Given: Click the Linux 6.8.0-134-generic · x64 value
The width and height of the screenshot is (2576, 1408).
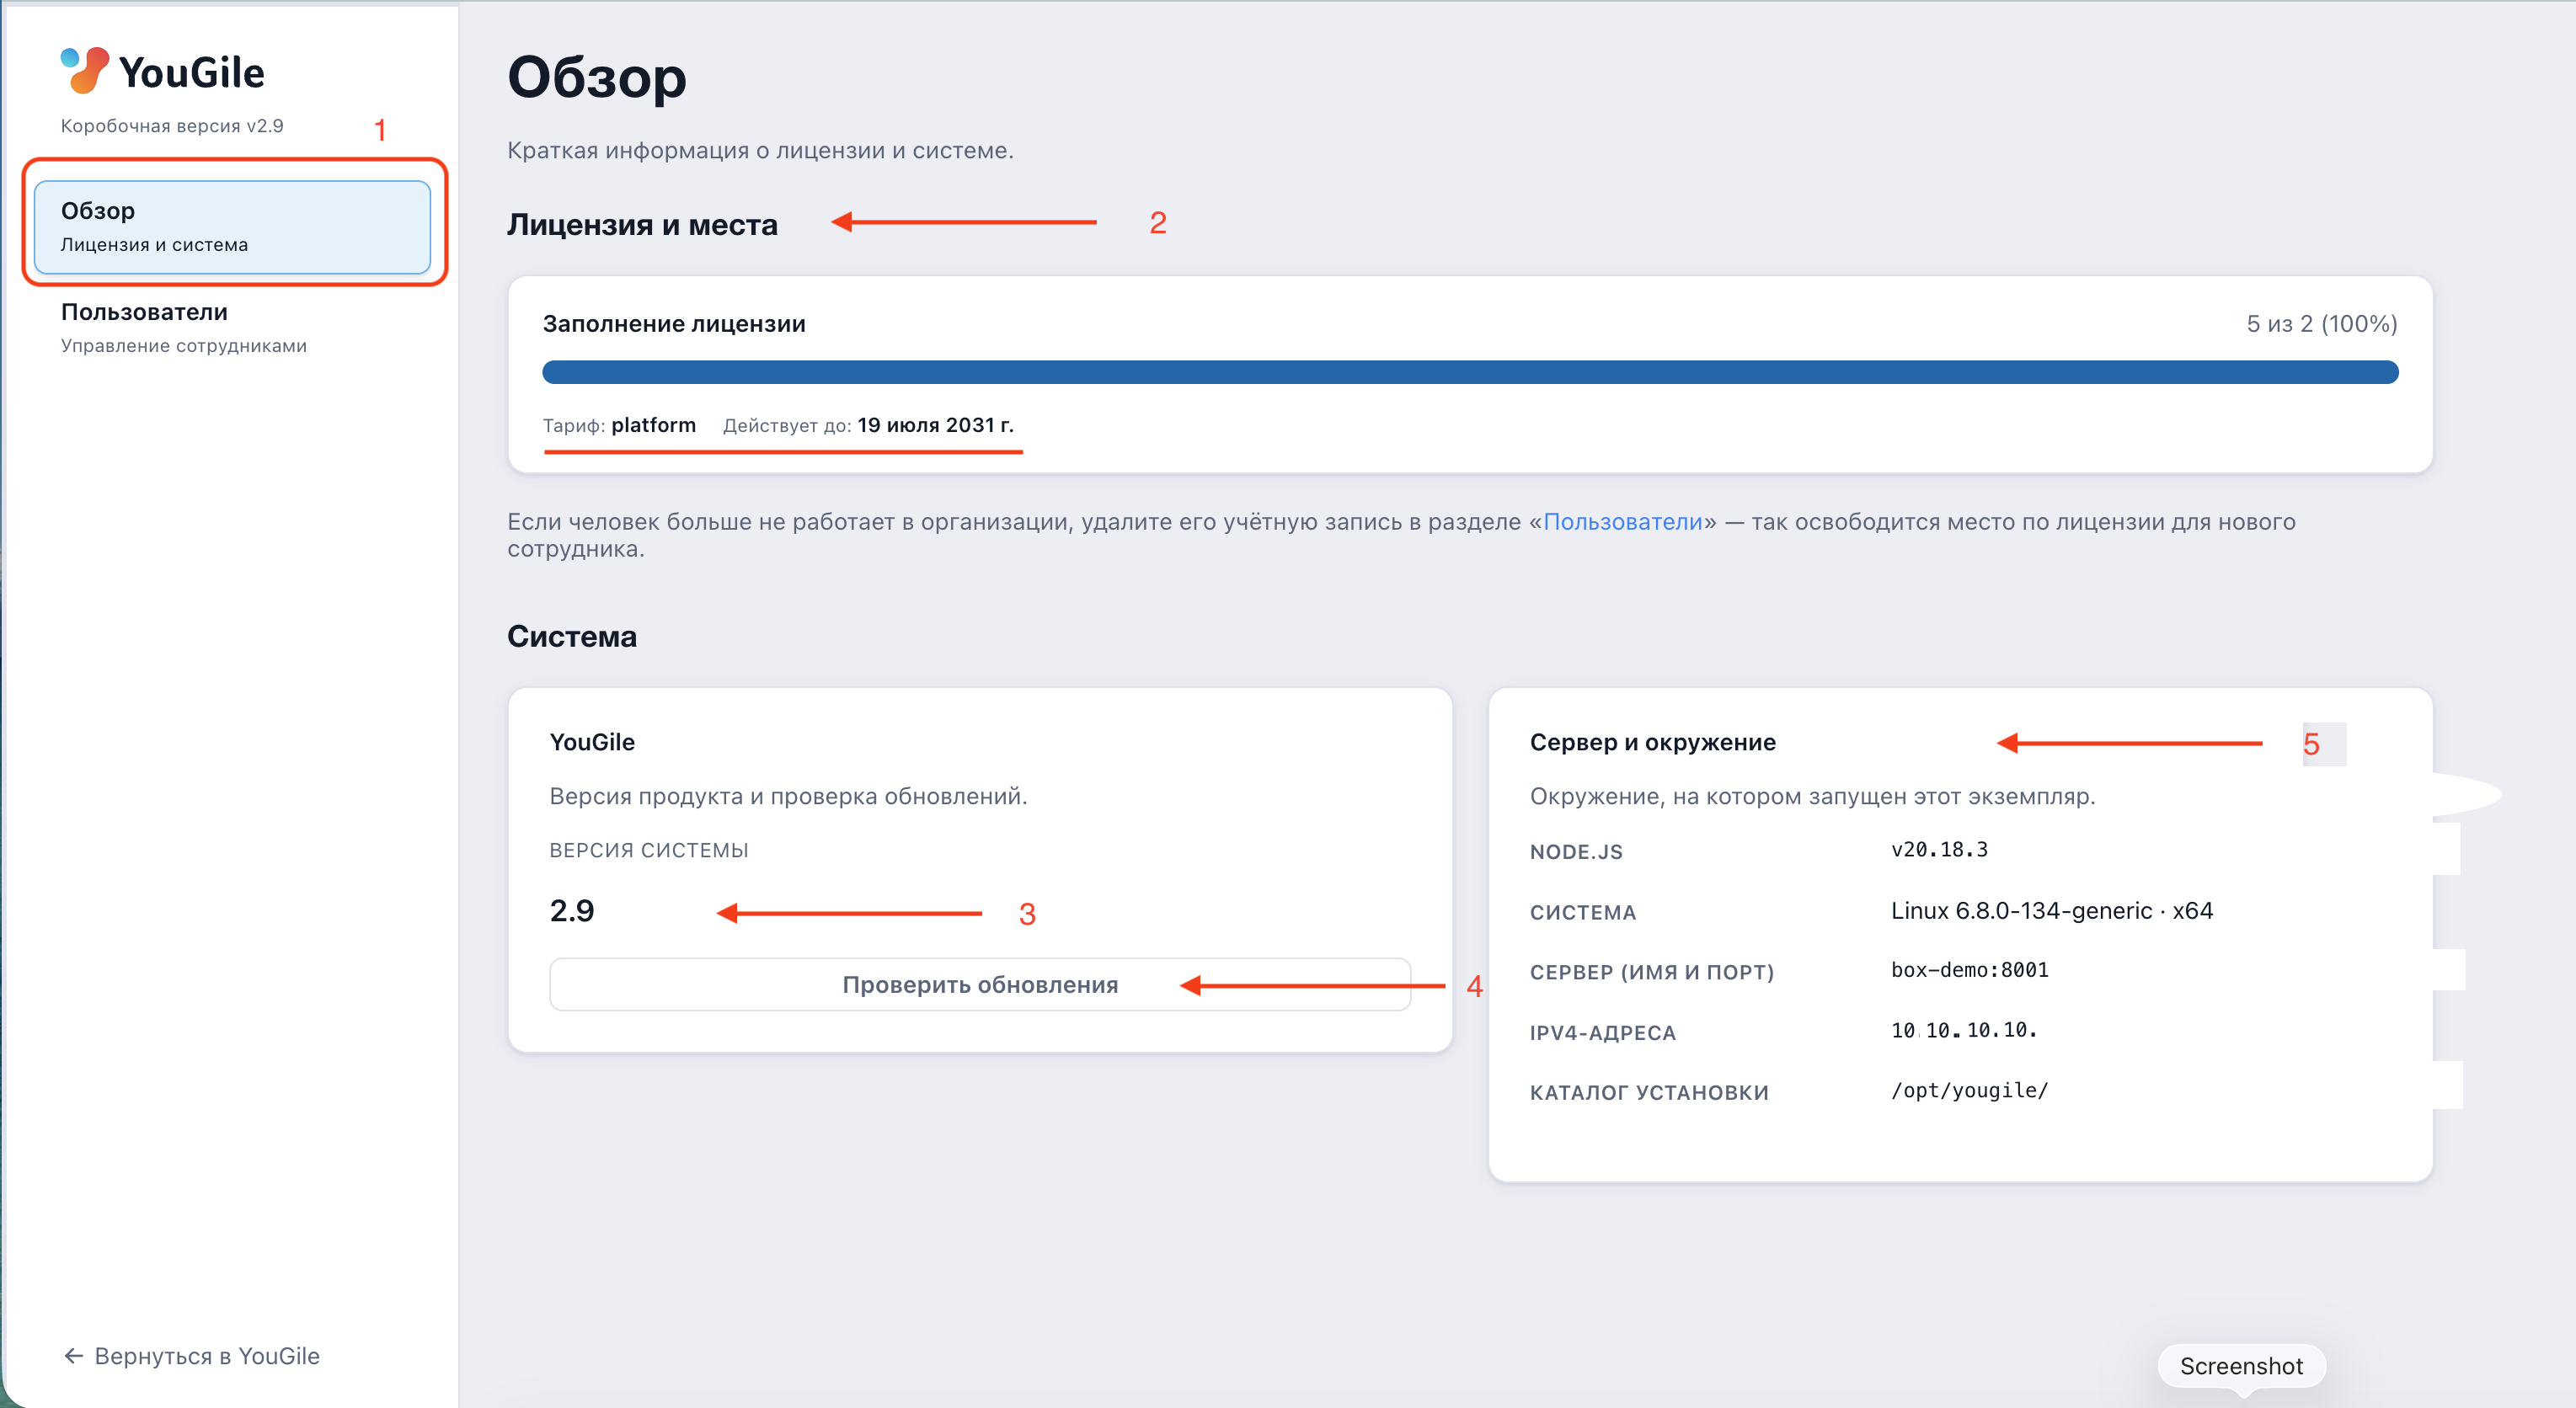Looking at the screenshot, I should click(2052, 911).
